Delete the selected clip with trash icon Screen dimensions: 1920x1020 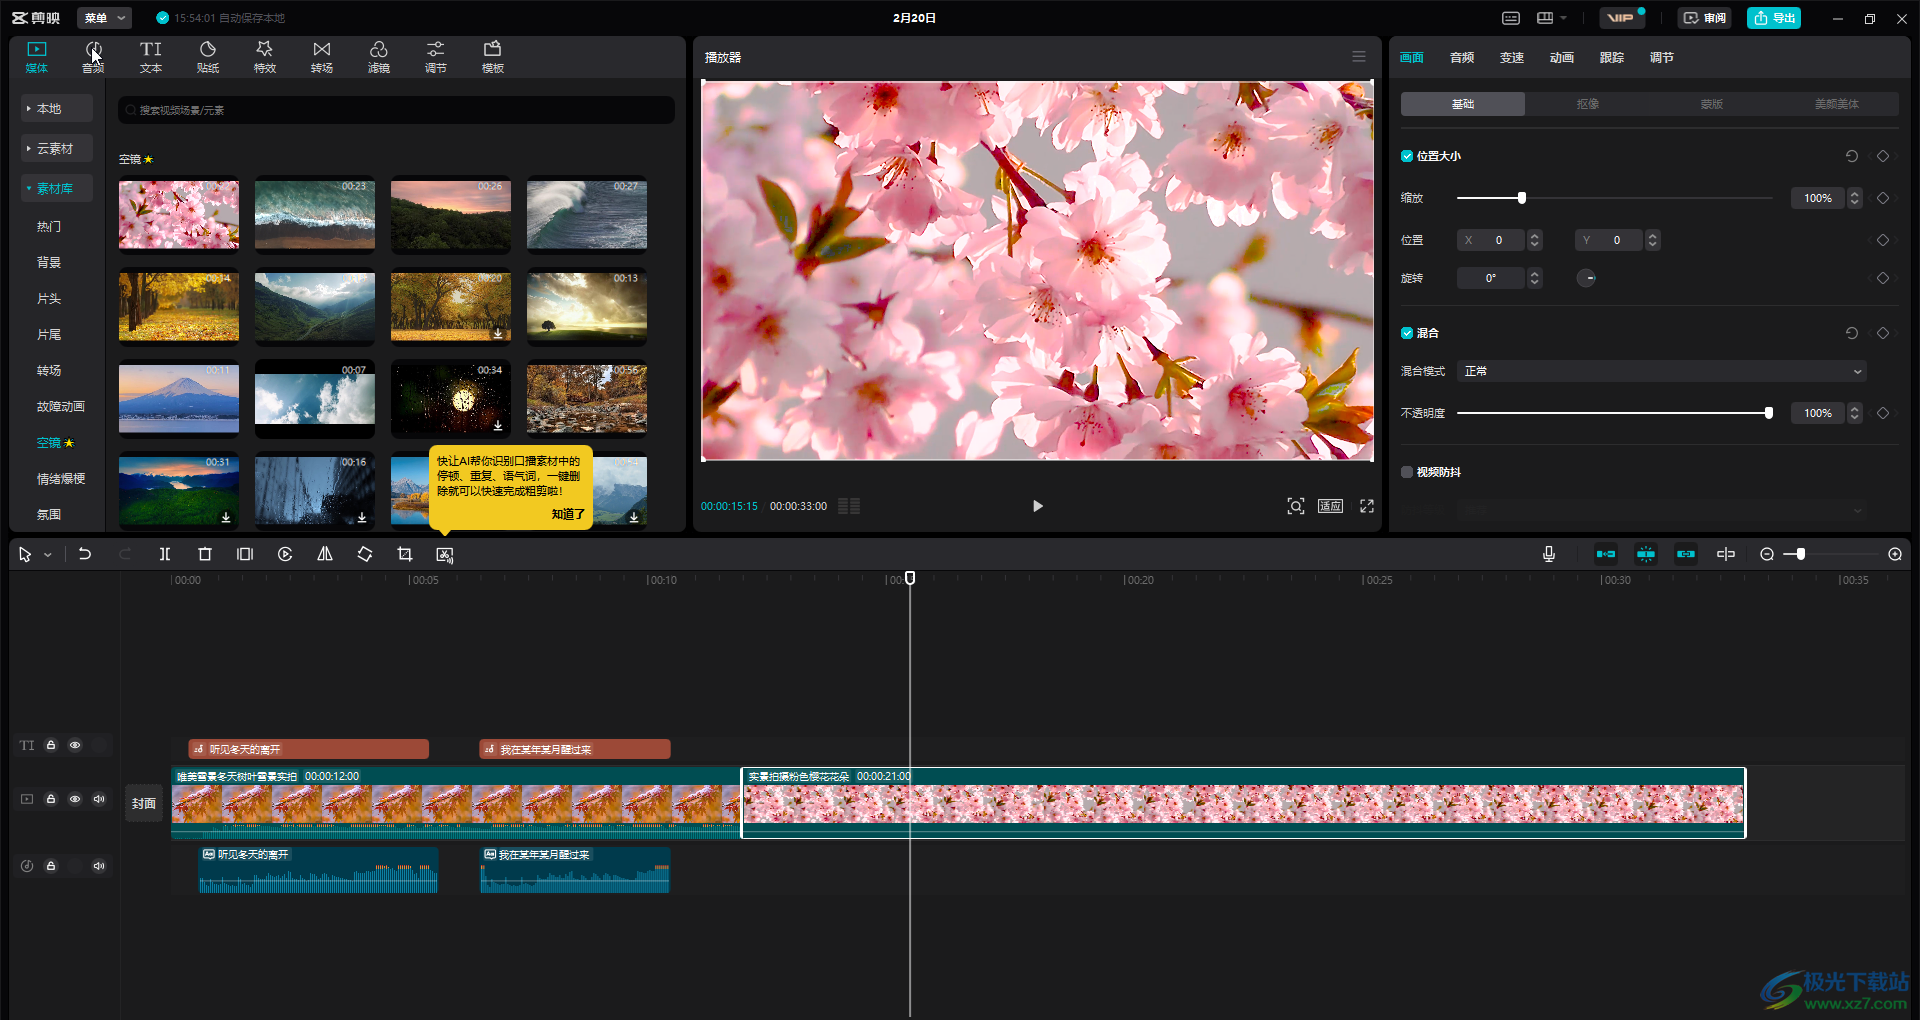[205, 554]
